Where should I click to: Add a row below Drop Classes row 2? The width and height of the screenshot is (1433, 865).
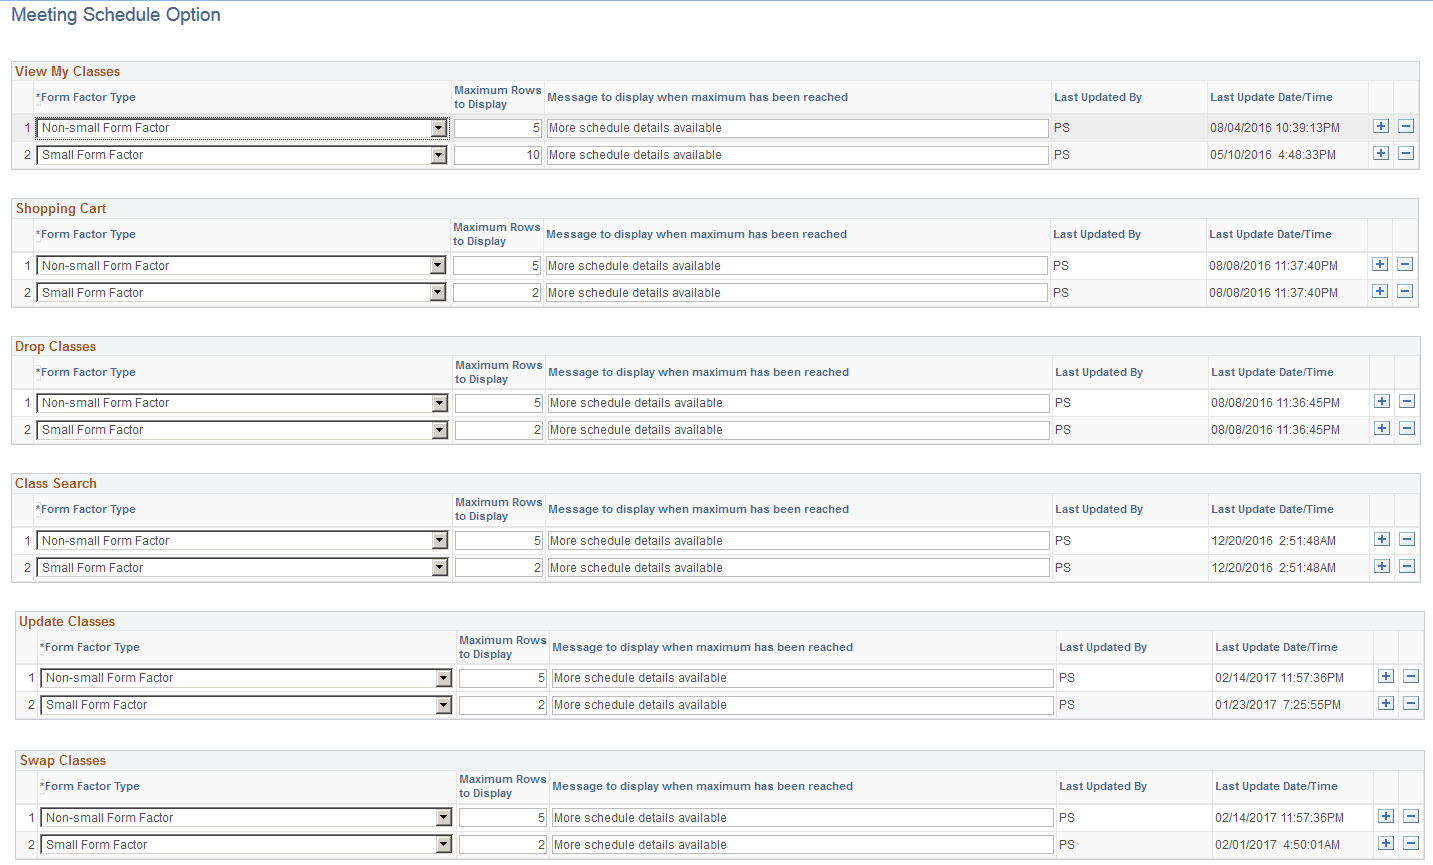click(x=1381, y=428)
